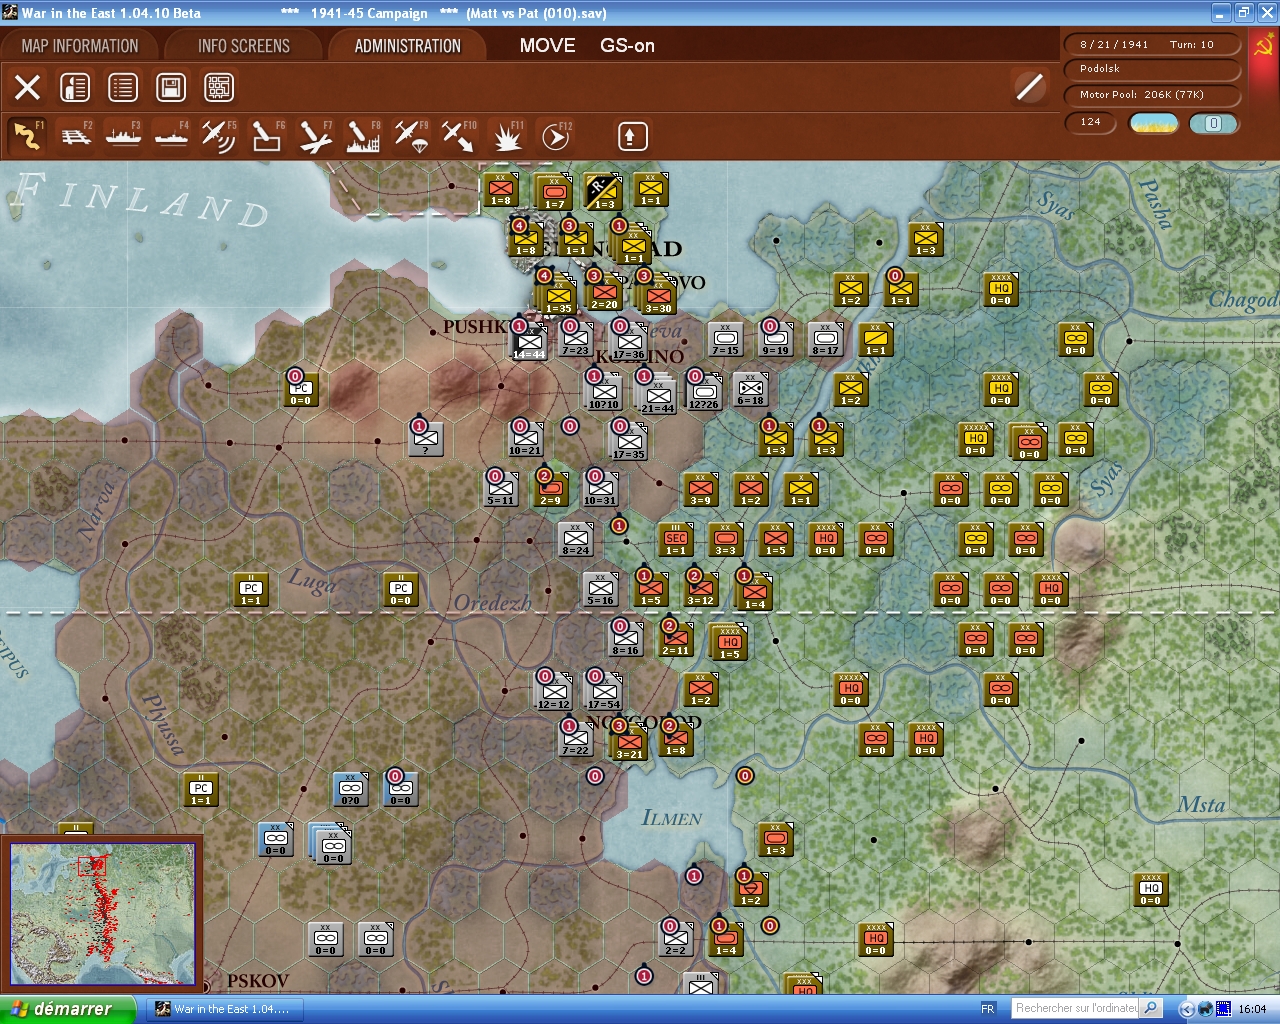
Task: Select the 3=9 unit counter
Action: point(701,489)
